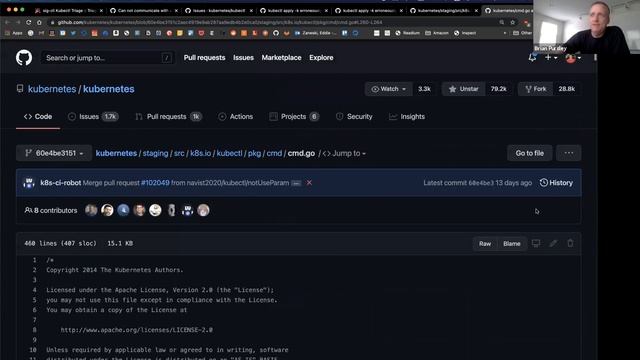This screenshot has height=360, width=640.
Task: Expand the commit message ellipsis
Action: pos(296,183)
